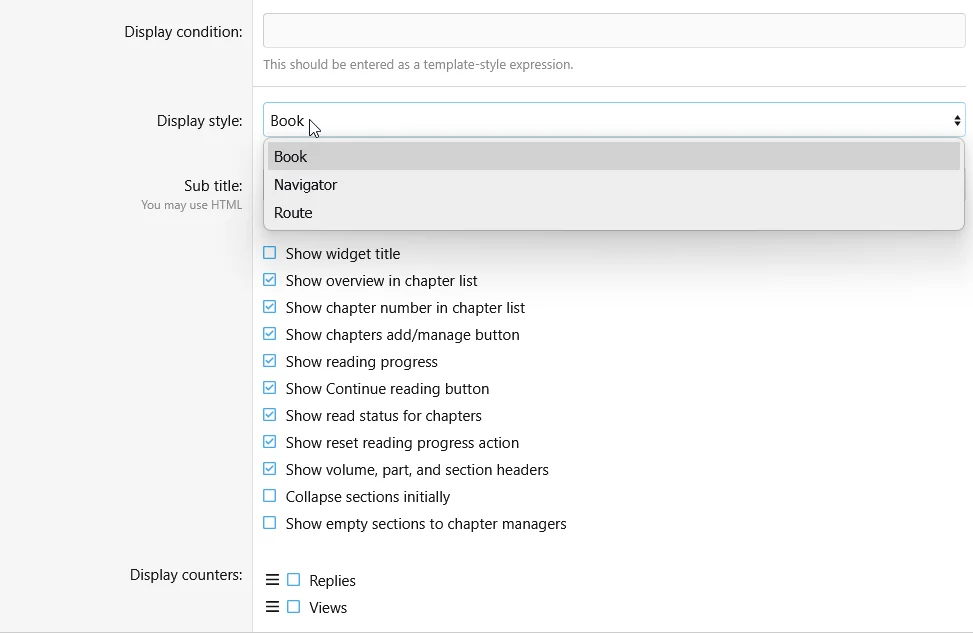
Task: Click the Sub title label
Action: click(x=213, y=186)
